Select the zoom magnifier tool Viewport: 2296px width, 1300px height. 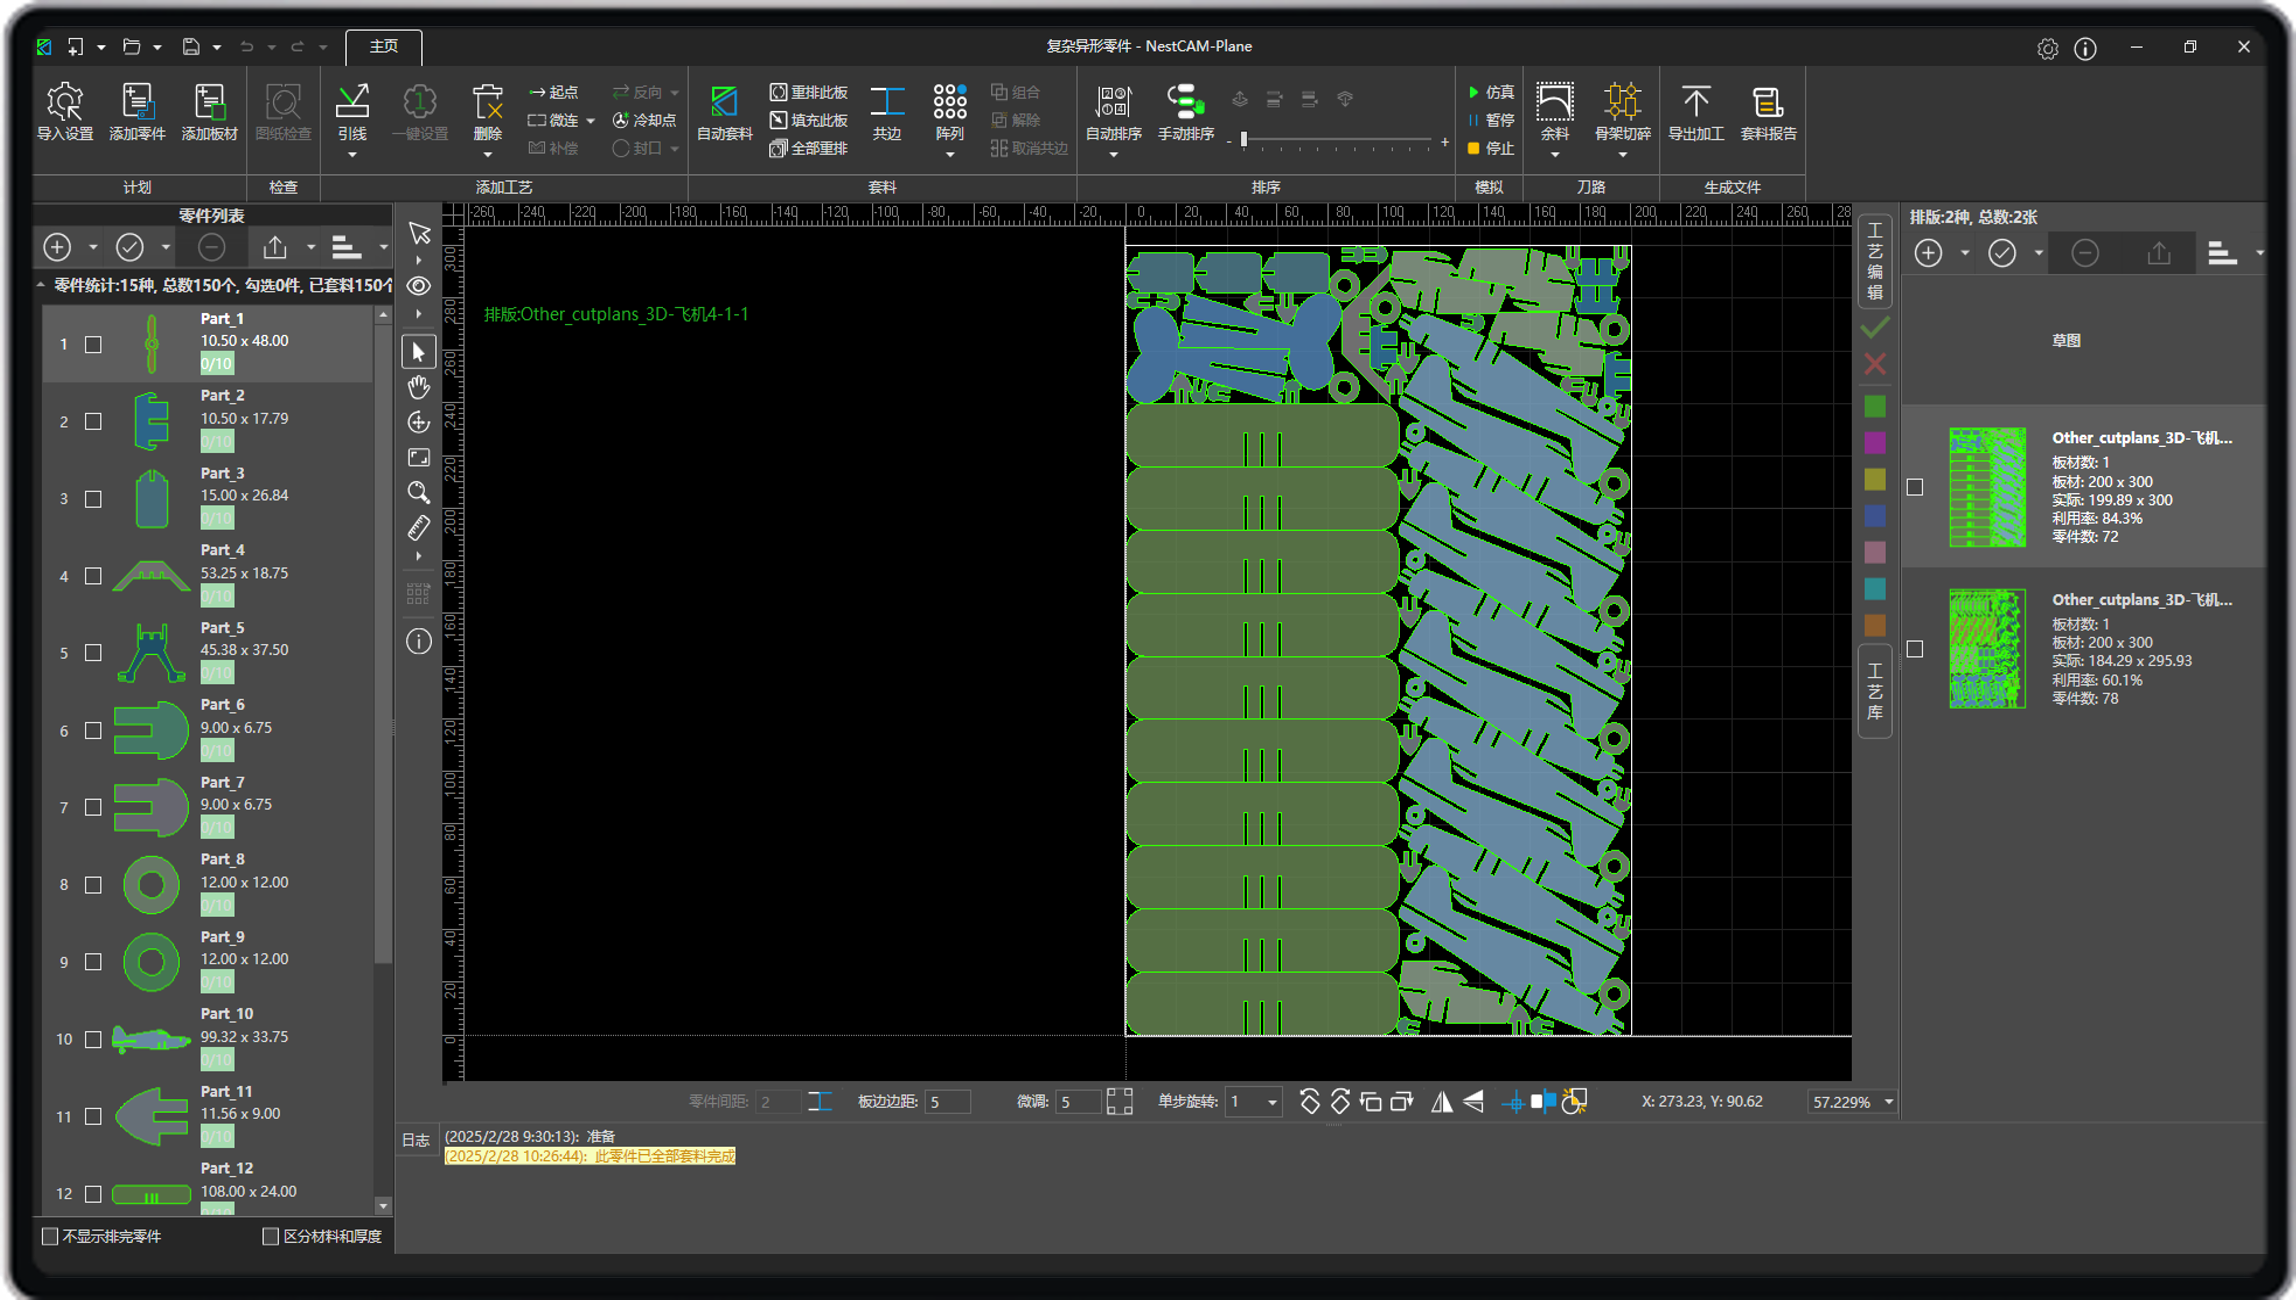[419, 492]
